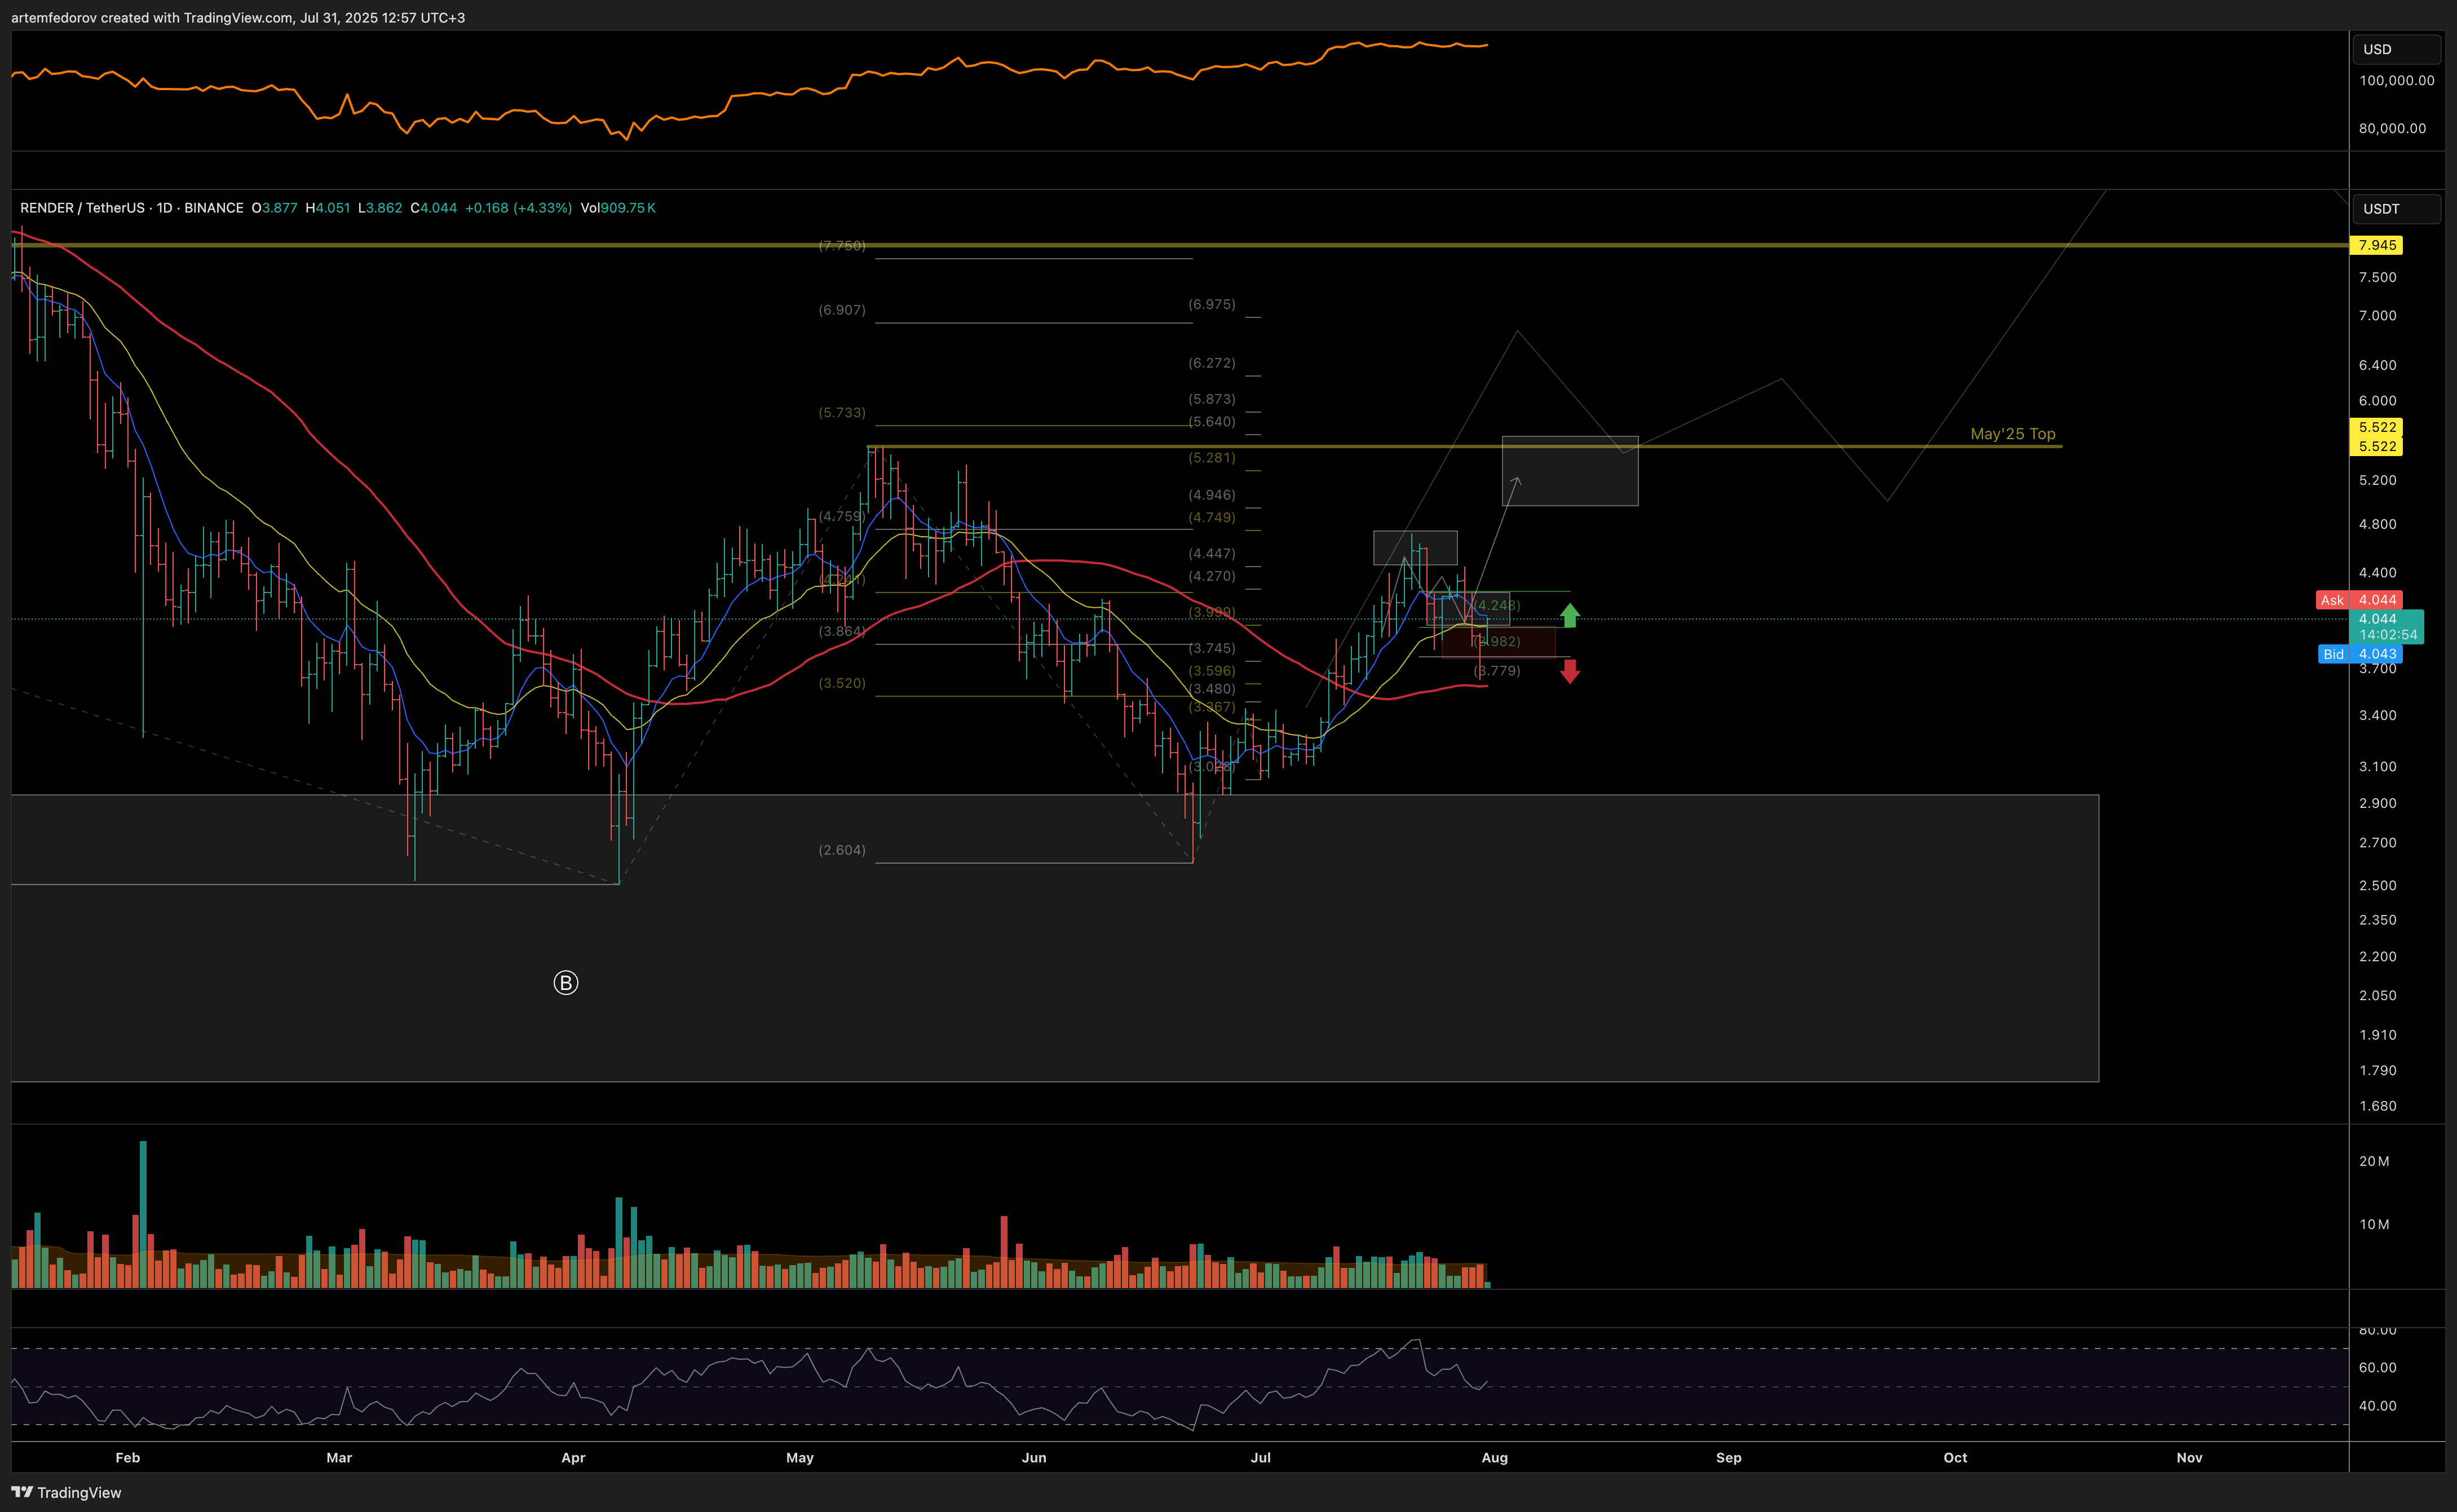Click the close value C4.044
Image resolution: width=2457 pixels, height=1512 pixels.
click(434, 208)
